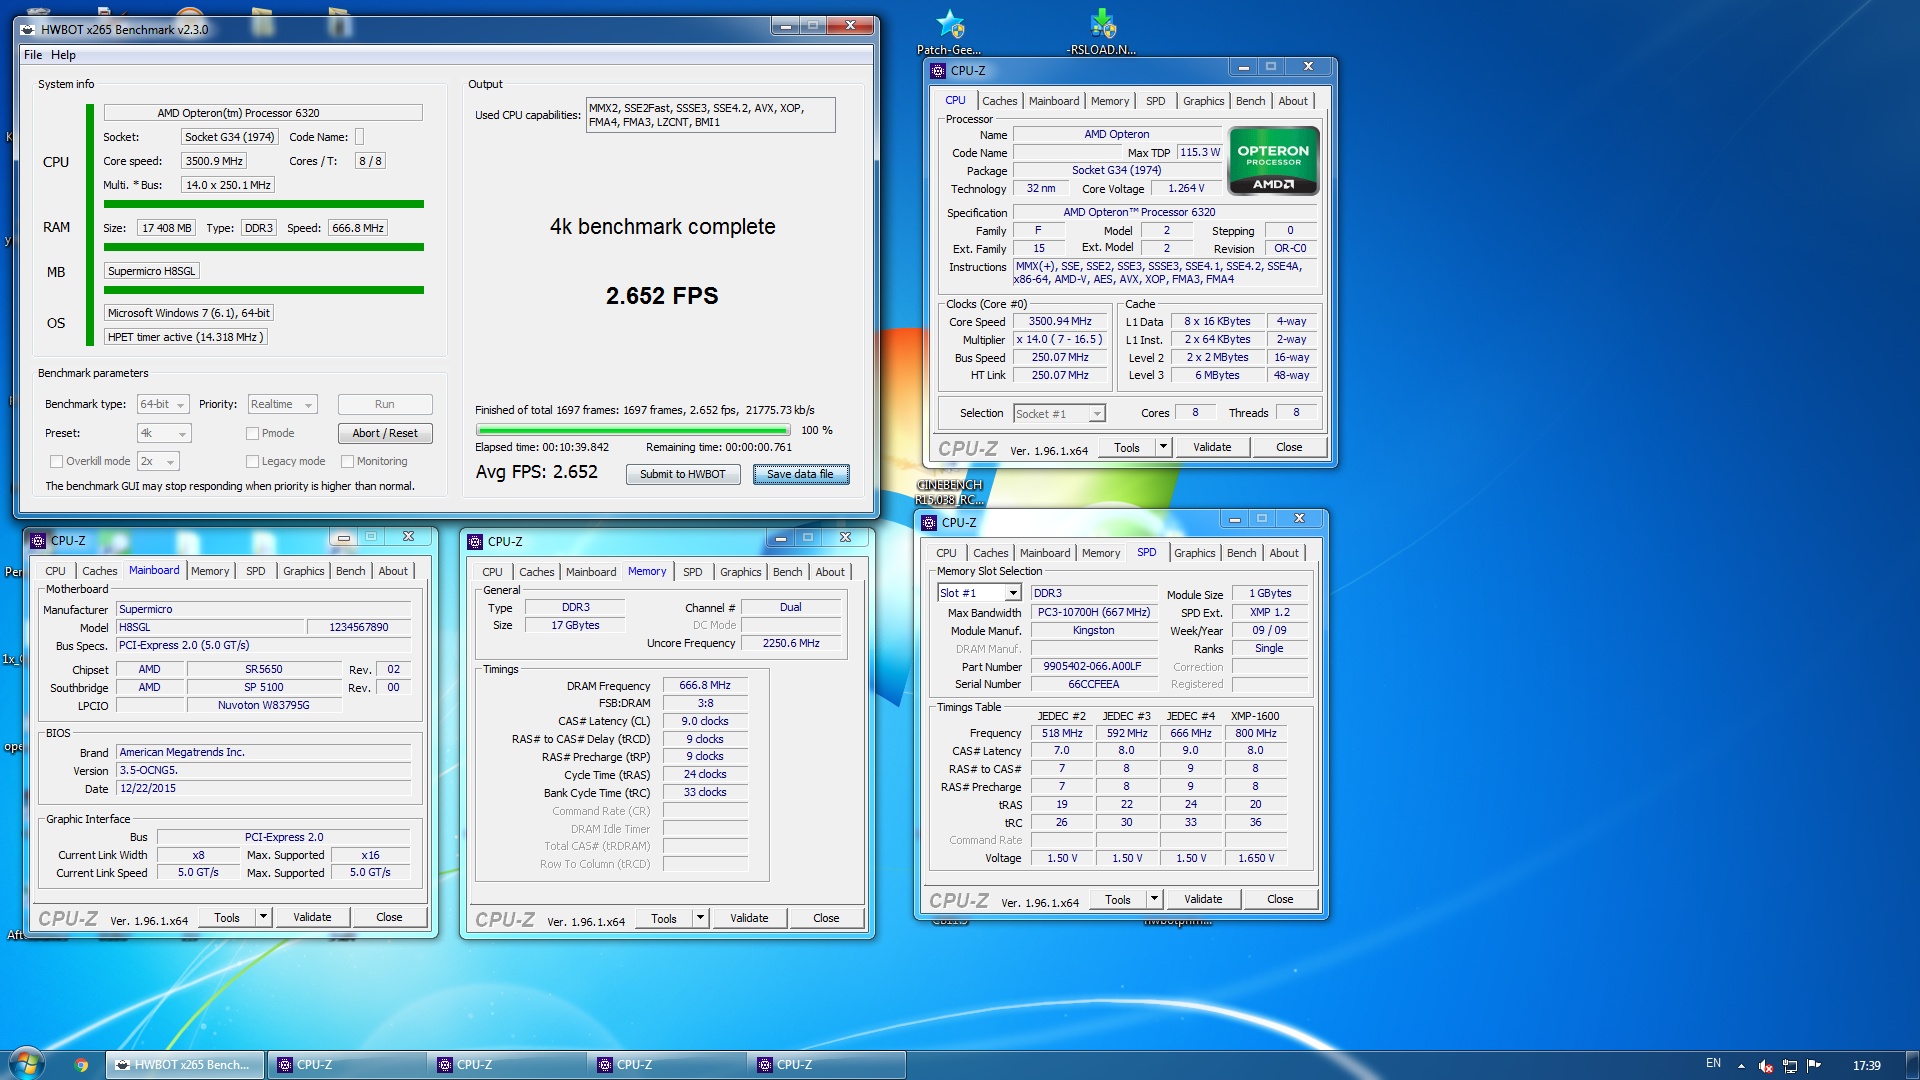Click the EN language indicator
1920x1080 pixels.
1713,1063
